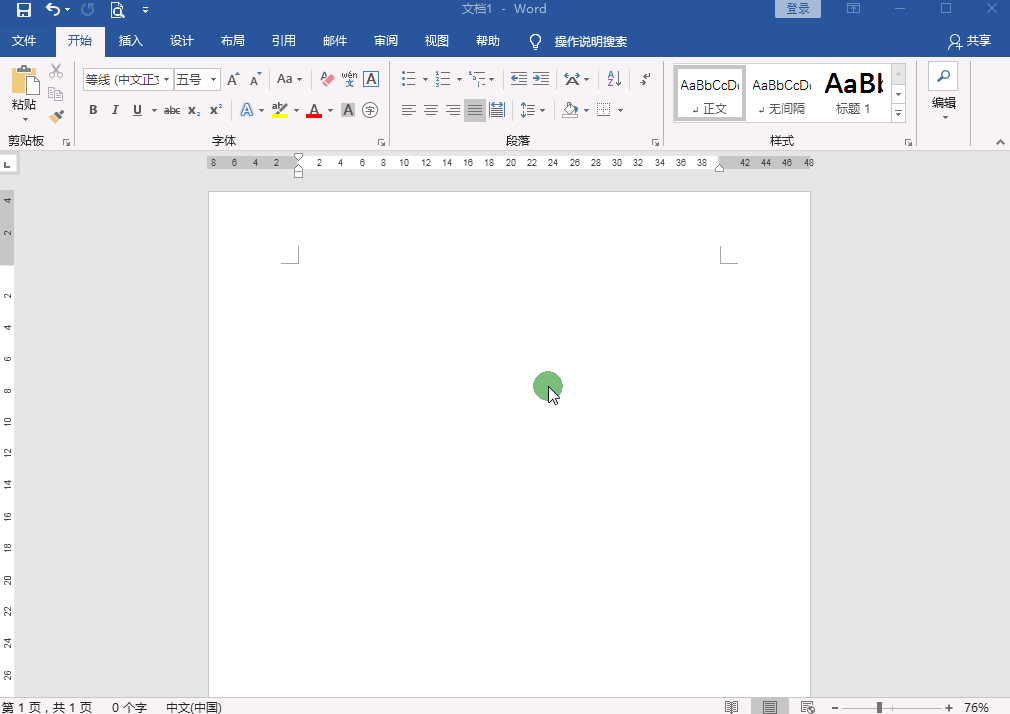This screenshot has width=1010, height=714.
Task: Increase font size with the larger A icon
Action: [233, 79]
